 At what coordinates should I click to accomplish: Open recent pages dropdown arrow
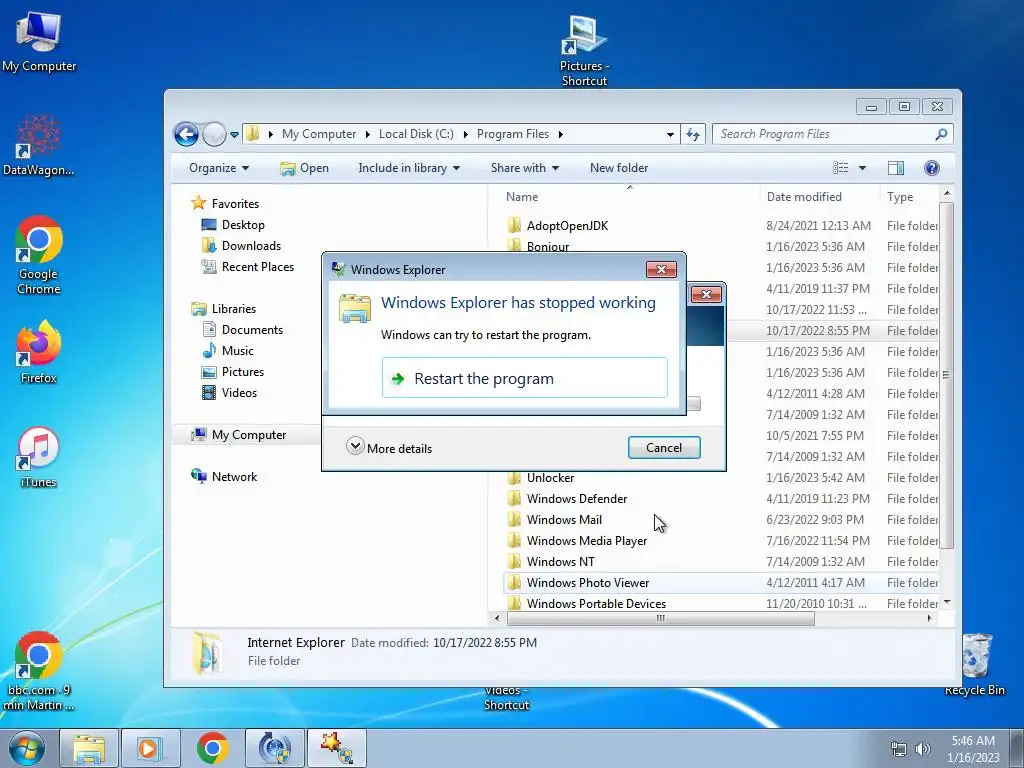point(234,135)
